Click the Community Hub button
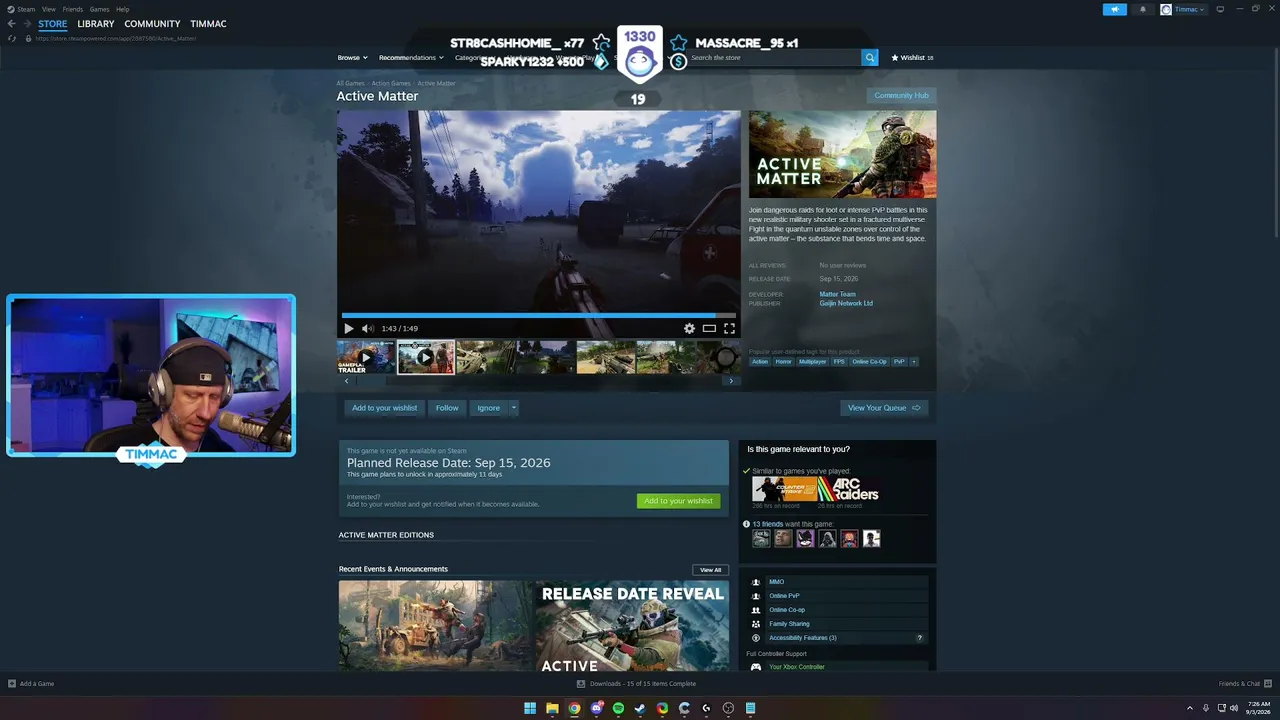The width and height of the screenshot is (1280, 720). pyautogui.click(x=901, y=96)
